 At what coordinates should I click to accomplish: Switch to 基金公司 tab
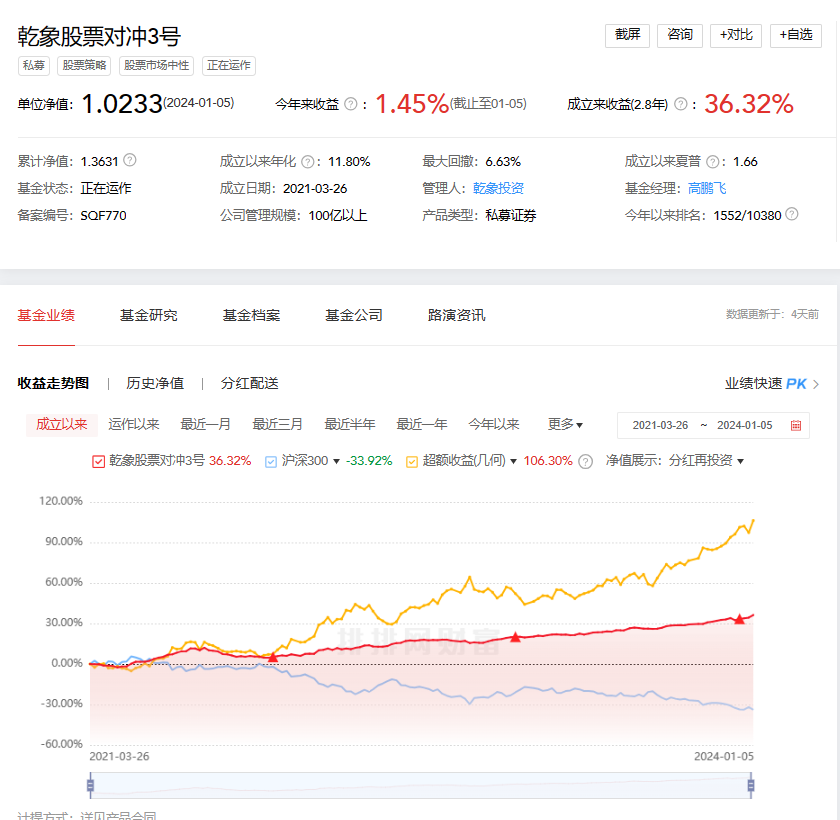(354, 315)
